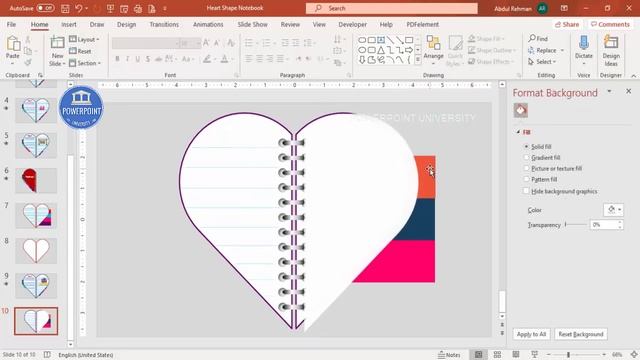Viewport: 640px width, 360px height.
Task: Open the View tab
Action: (319, 24)
